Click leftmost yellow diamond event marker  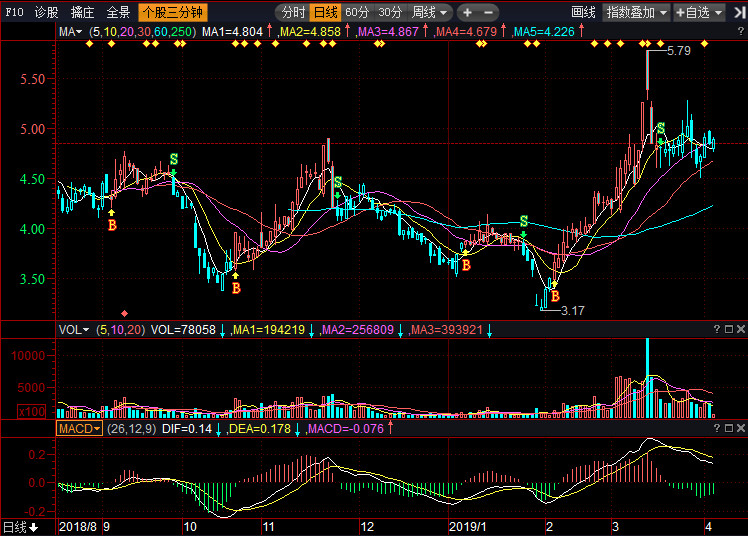click(89, 44)
